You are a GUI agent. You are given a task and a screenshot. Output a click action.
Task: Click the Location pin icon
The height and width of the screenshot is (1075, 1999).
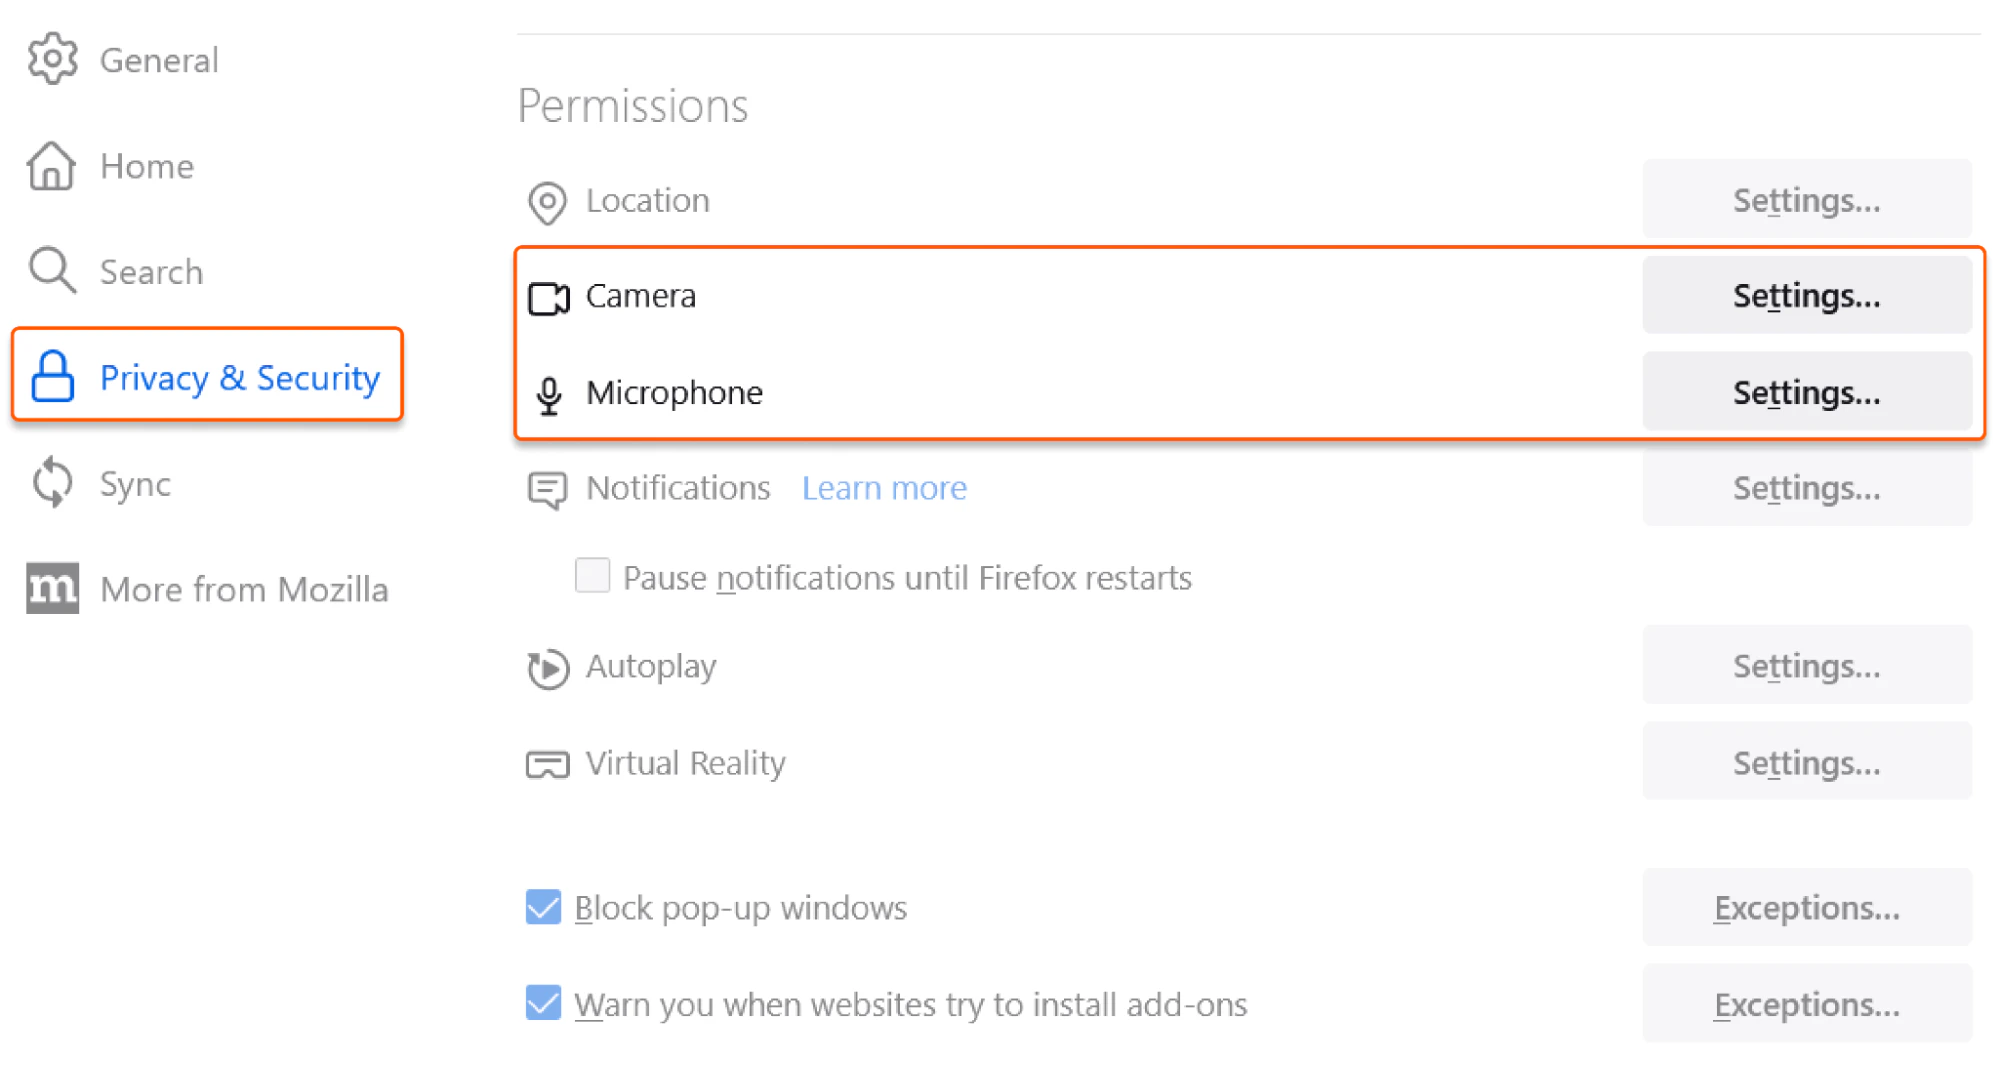click(546, 202)
